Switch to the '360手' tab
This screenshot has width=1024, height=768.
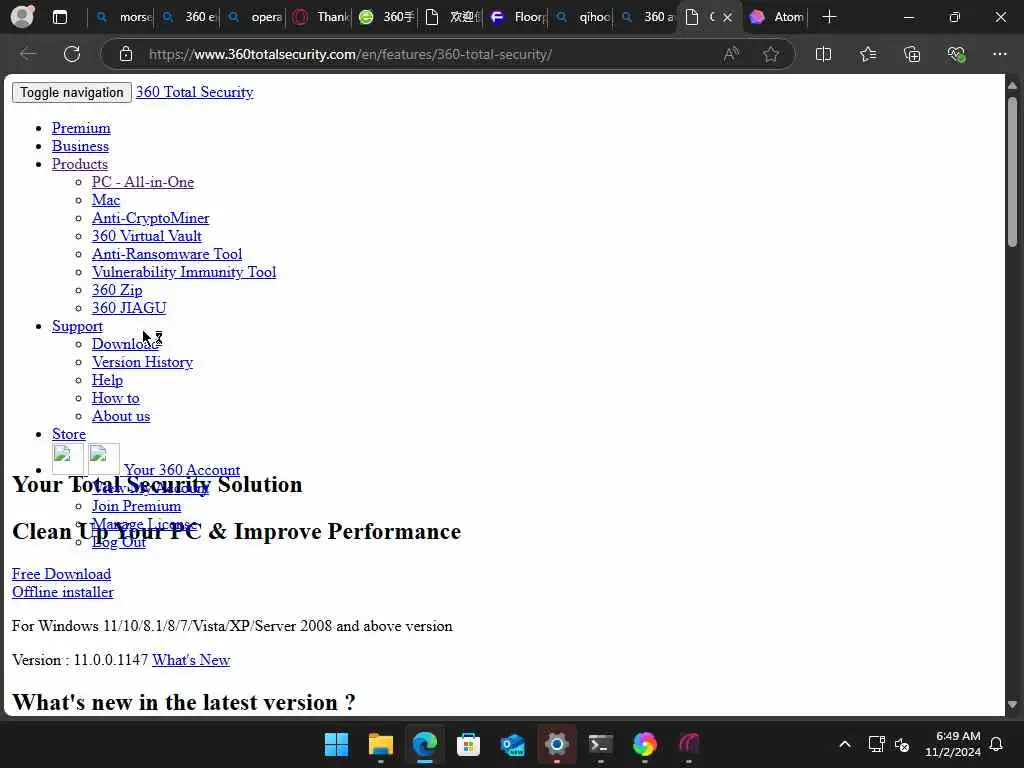tap(386, 17)
